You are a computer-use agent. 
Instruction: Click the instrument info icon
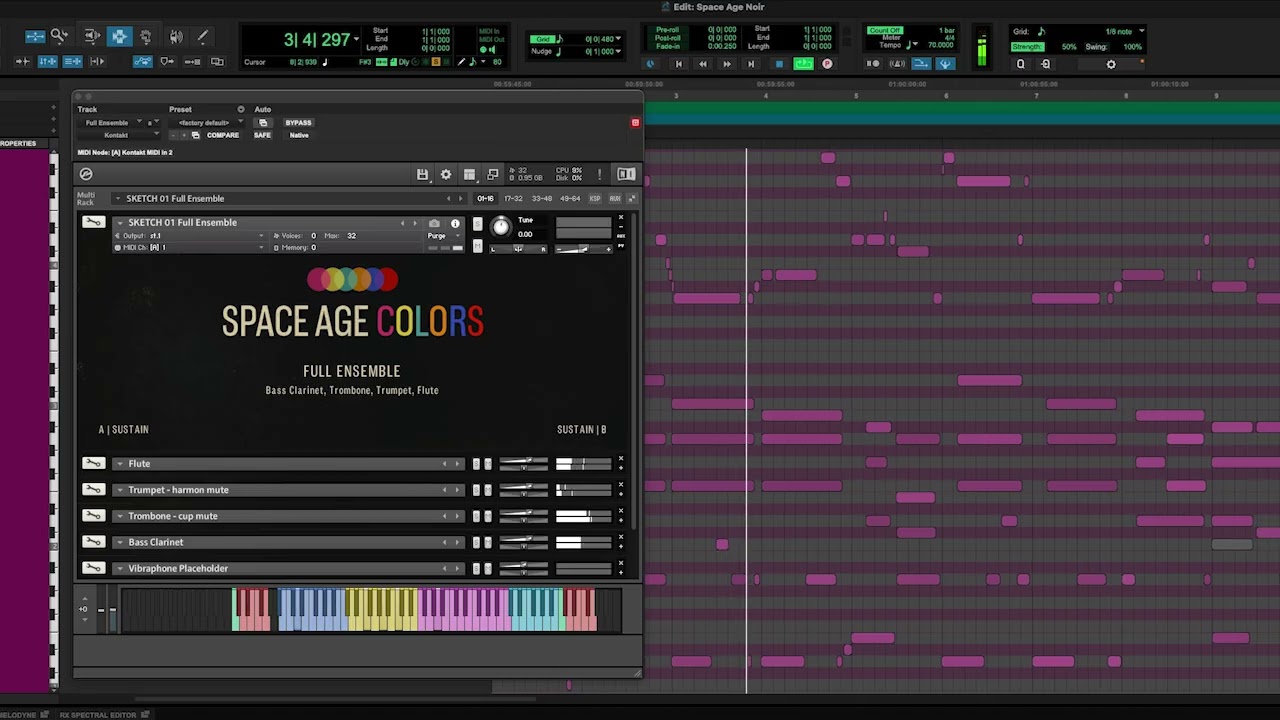[x=455, y=224]
